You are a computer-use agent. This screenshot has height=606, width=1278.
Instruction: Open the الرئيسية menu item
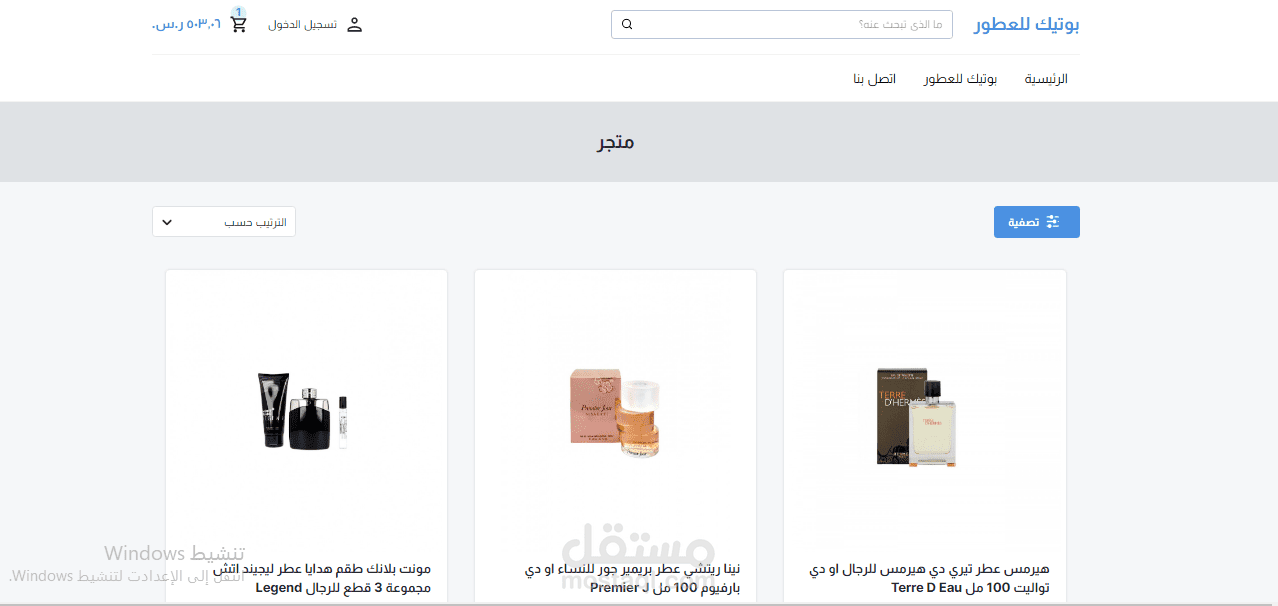point(1046,78)
